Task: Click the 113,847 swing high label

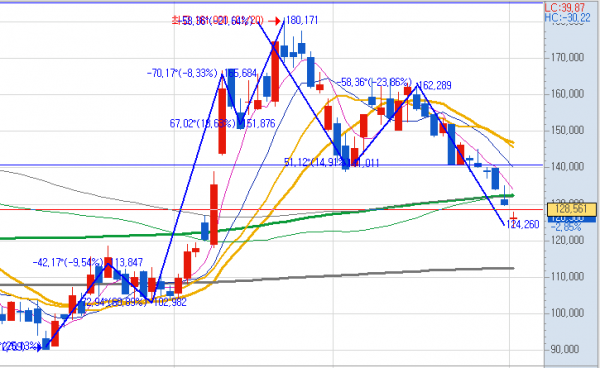Action: click(x=127, y=262)
